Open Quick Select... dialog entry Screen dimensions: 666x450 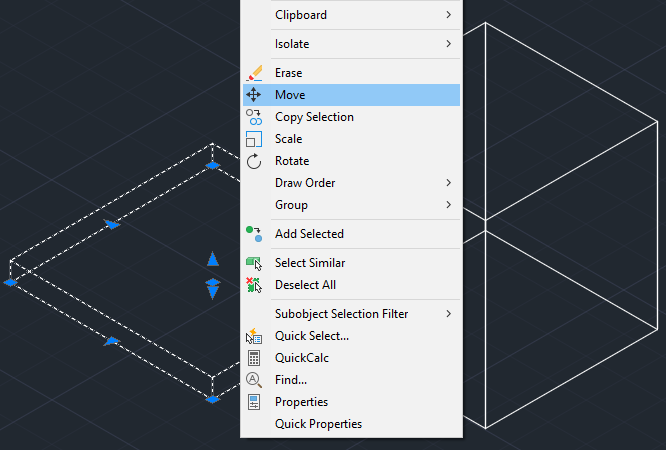pos(351,336)
